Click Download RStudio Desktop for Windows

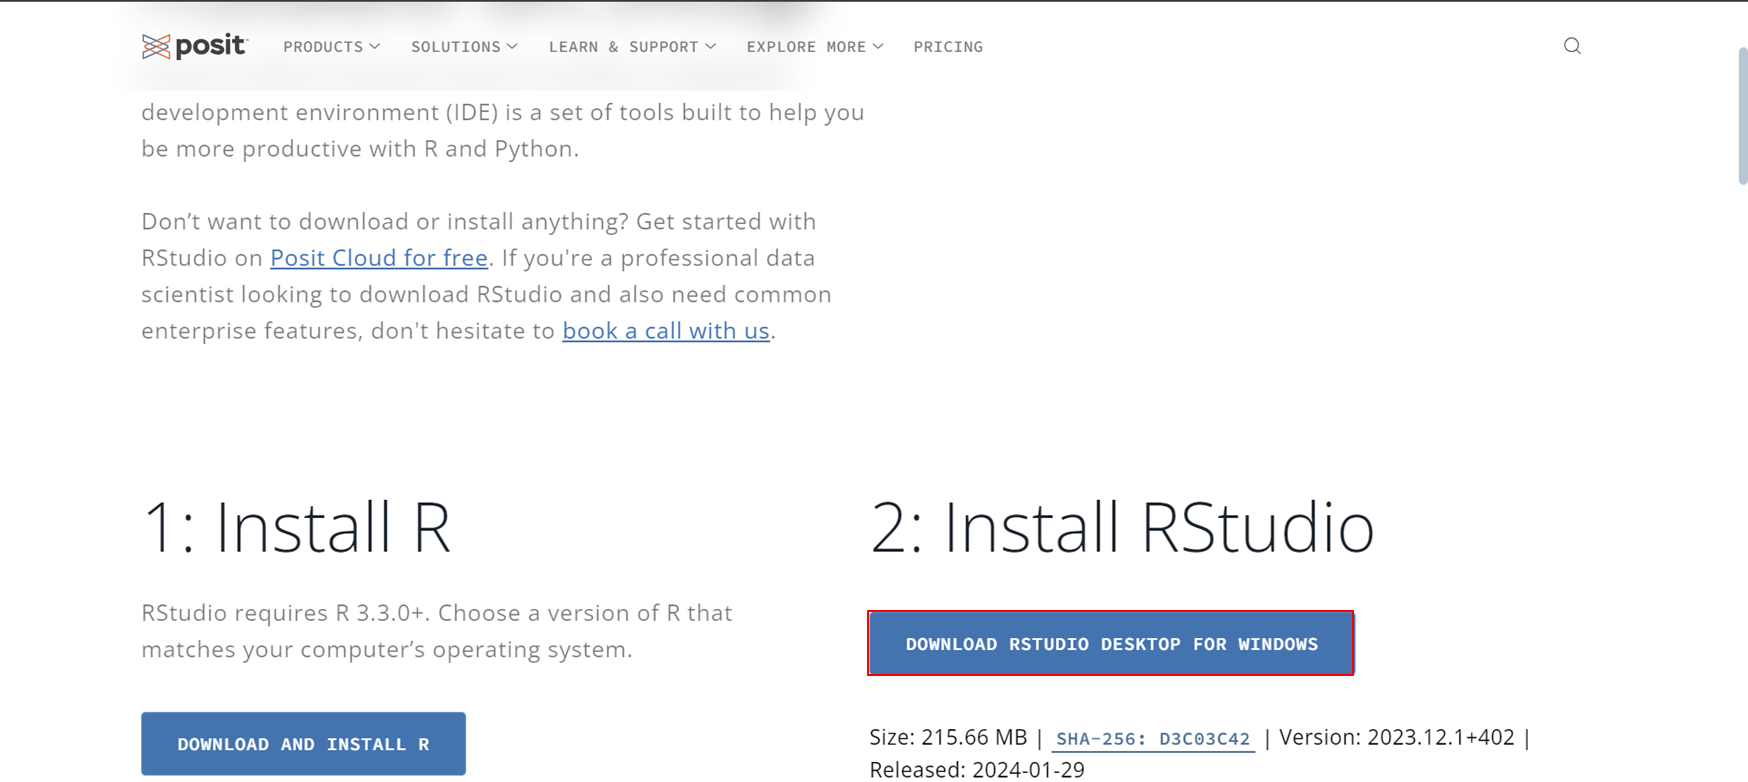[x=1111, y=643]
